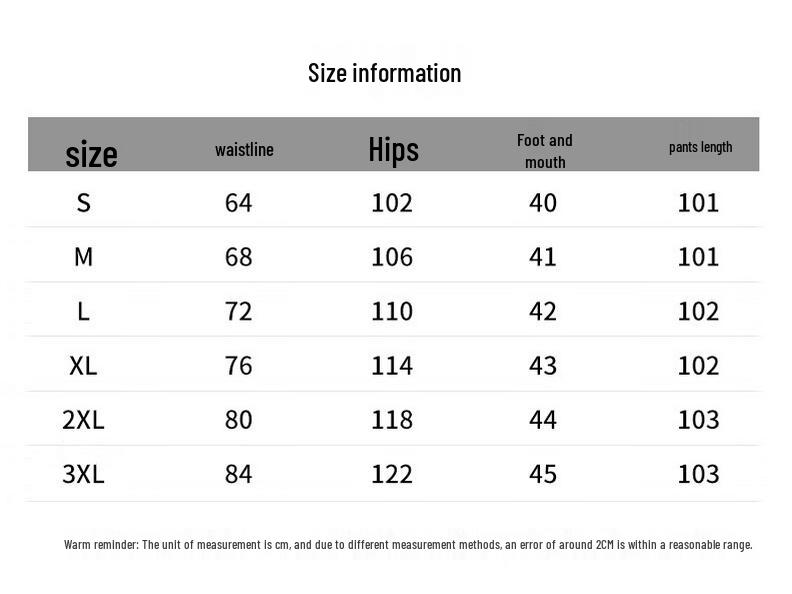Screen dimensions: 792x594
Task: Select hips value 122 in the 3XL row
Action: pyautogui.click(x=392, y=473)
